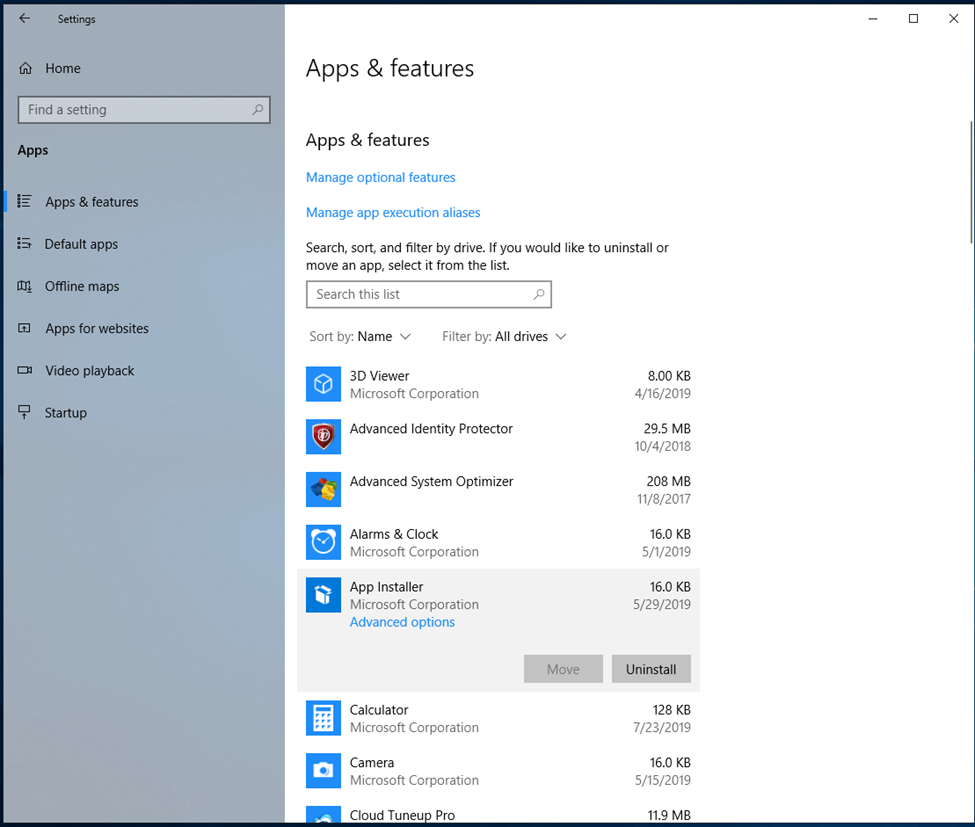This screenshot has width=975, height=827.
Task: Click the Calculator app icon
Action: (x=323, y=718)
